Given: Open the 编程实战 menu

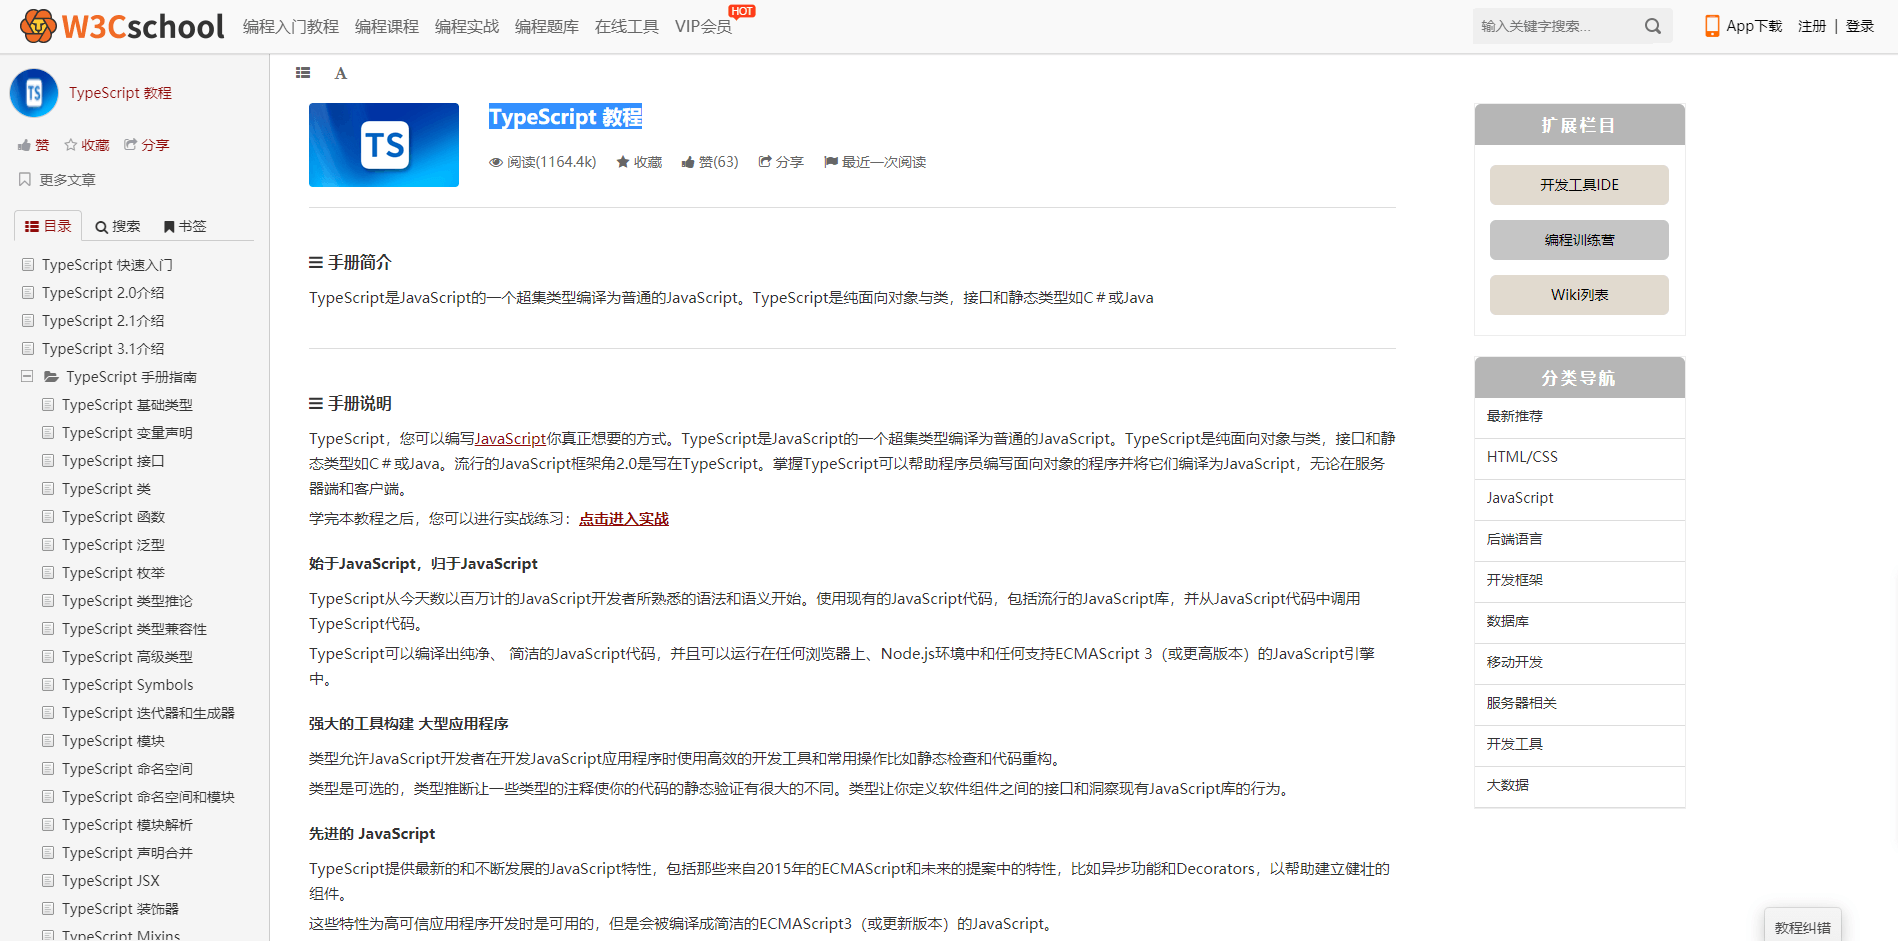Looking at the screenshot, I should pyautogui.click(x=467, y=26).
